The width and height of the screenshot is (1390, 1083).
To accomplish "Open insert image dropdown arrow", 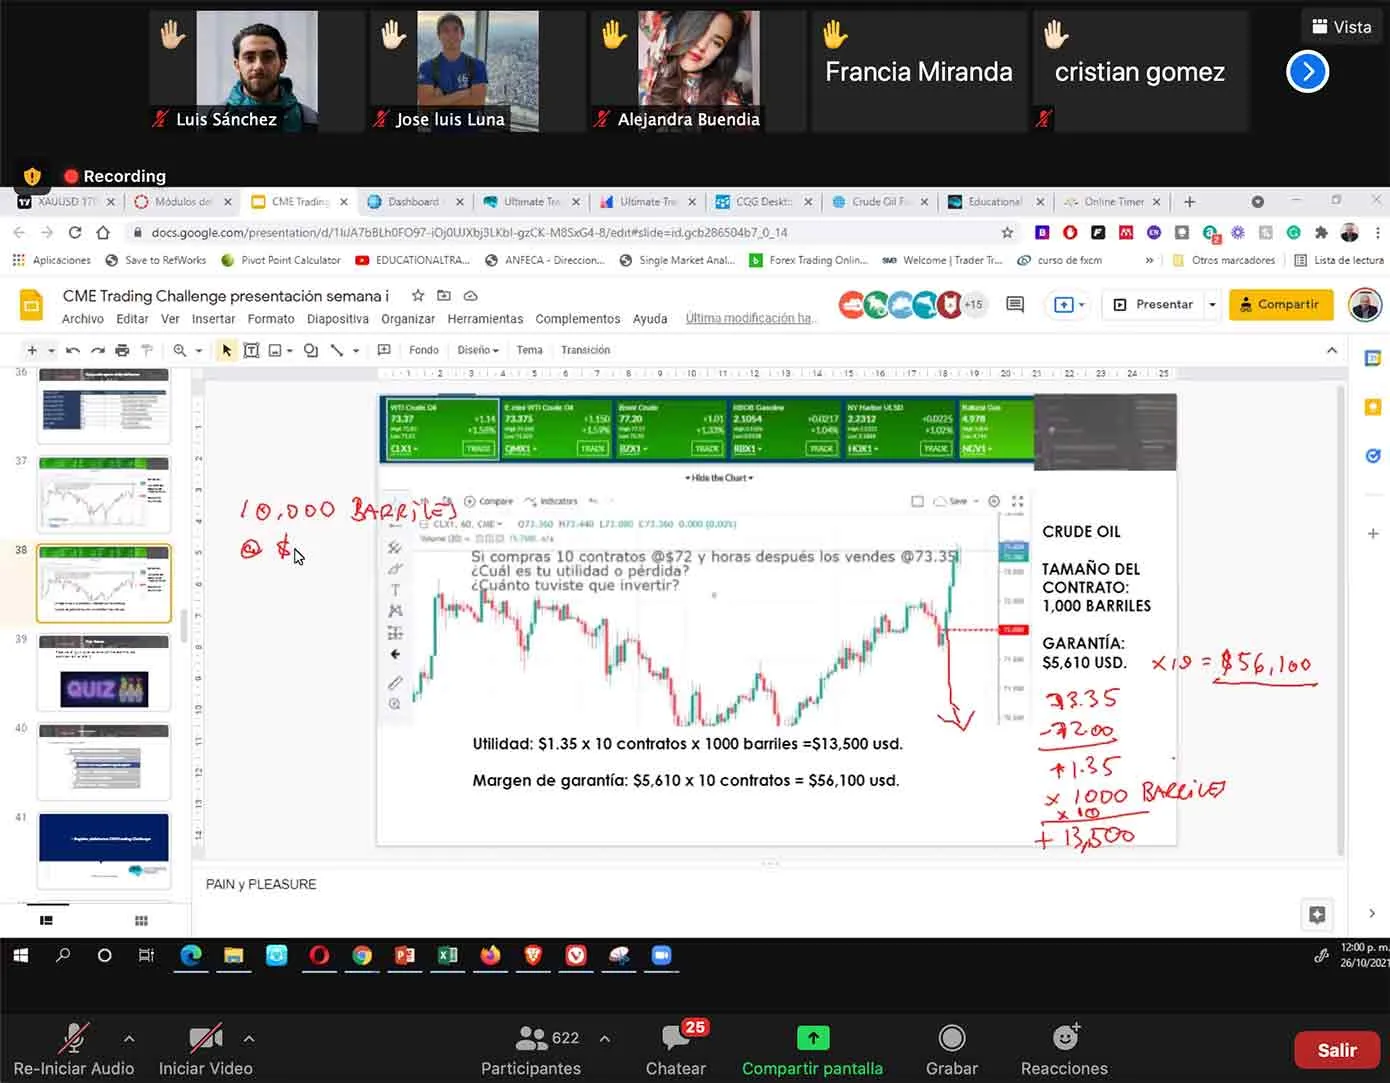I will pos(290,350).
